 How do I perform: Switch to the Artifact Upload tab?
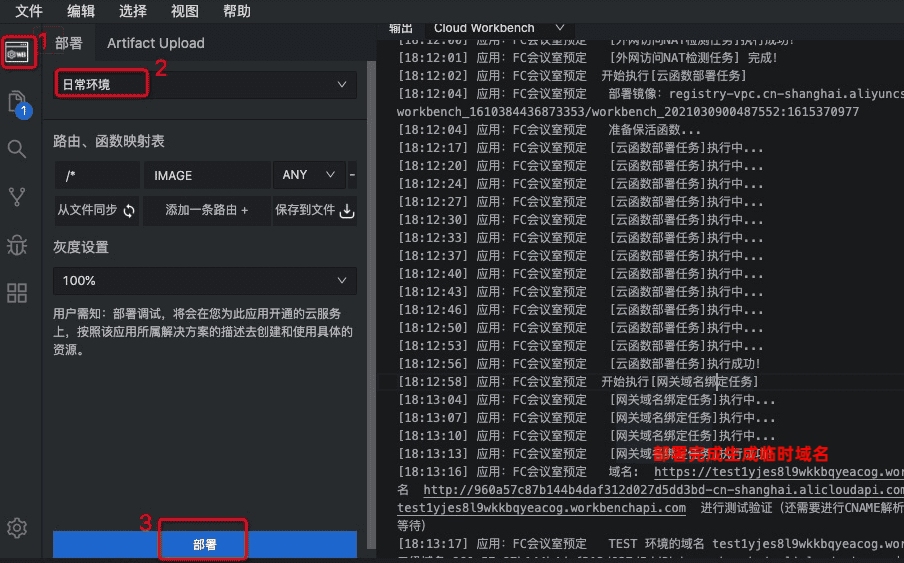coord(156,43)
